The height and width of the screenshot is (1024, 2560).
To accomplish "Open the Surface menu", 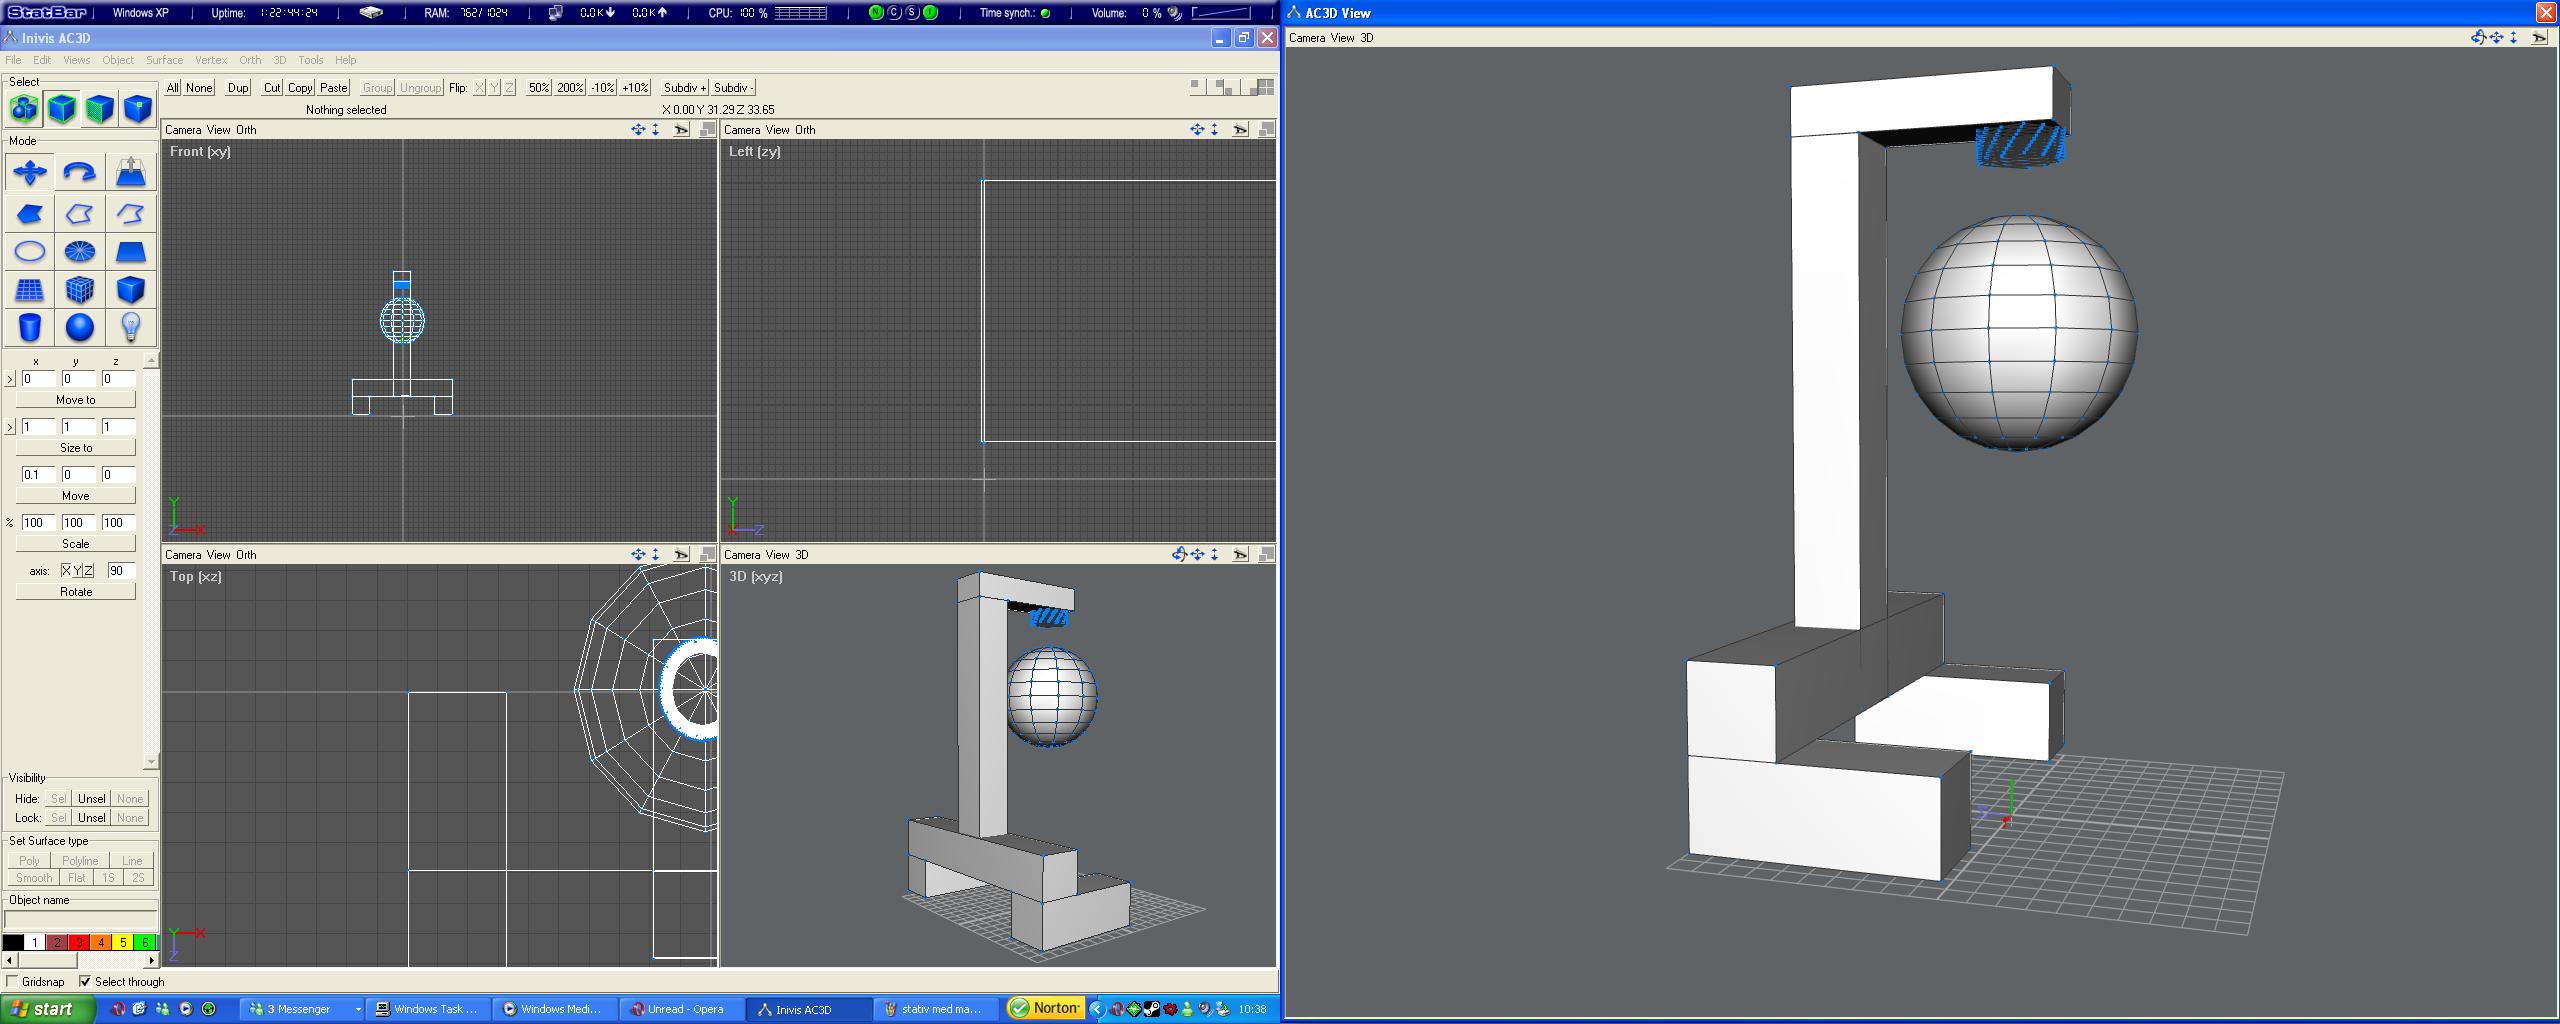I will [164, 60].
